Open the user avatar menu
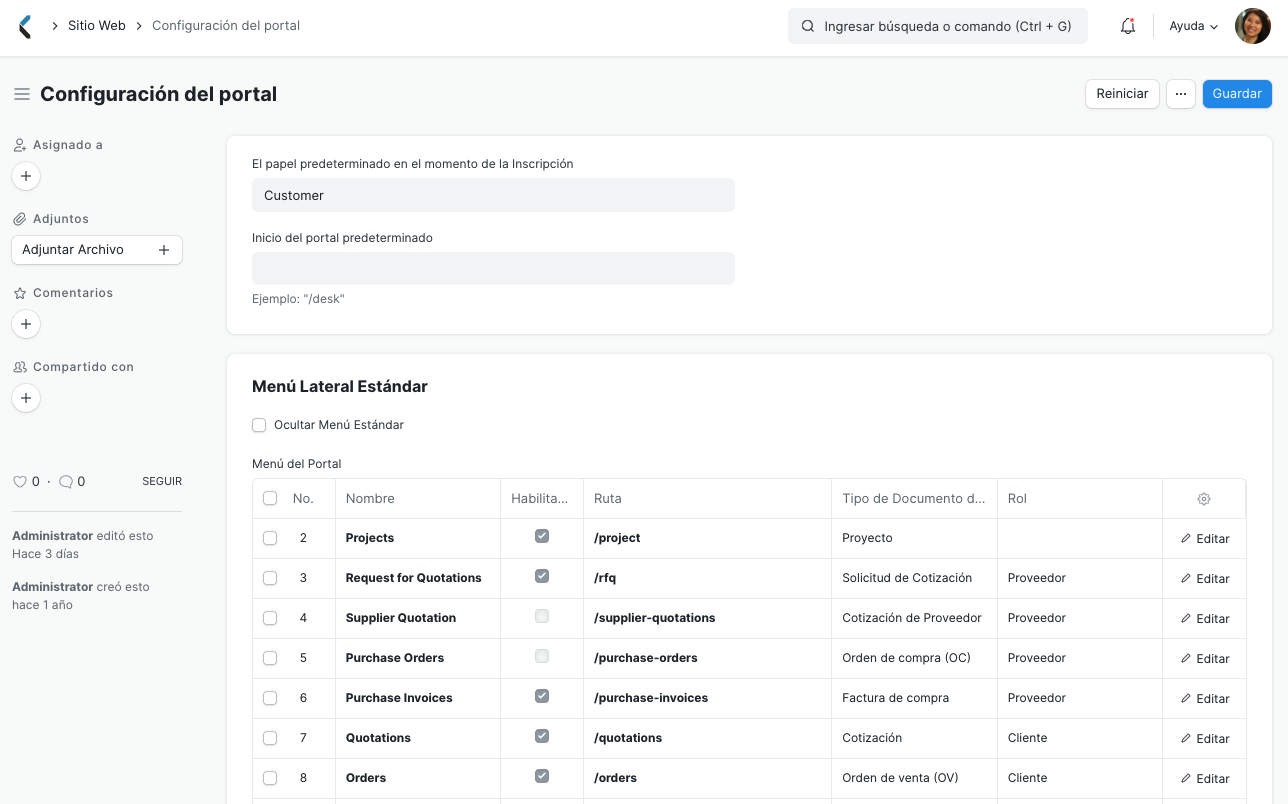The width and height of the screenshot is (1288, 804). (x=1253, y=26)
